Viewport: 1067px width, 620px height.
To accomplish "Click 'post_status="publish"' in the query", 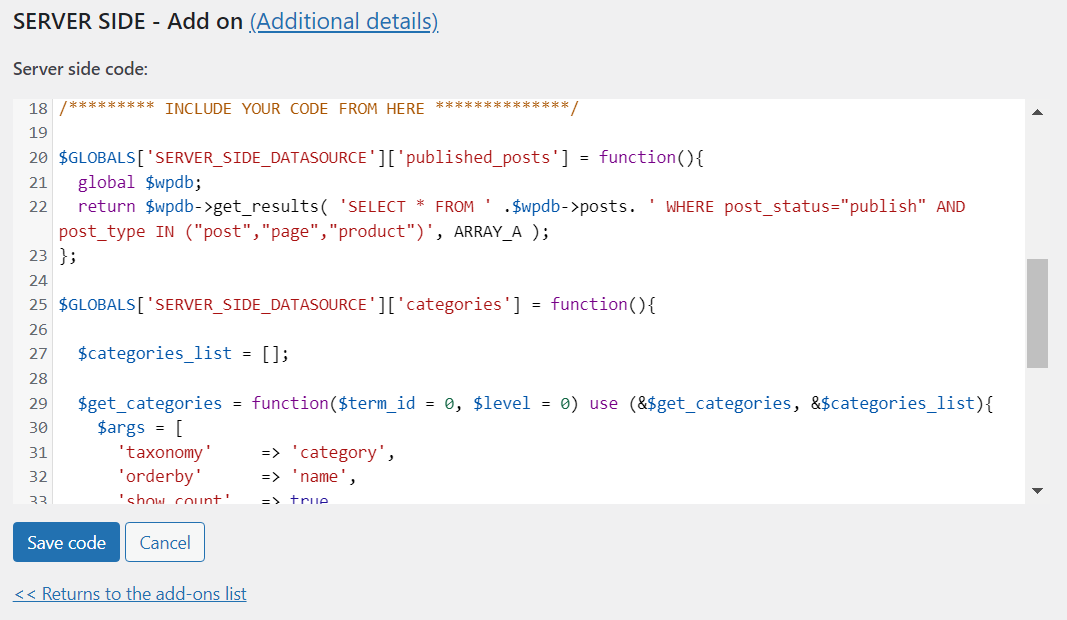I will (x=825, y=206).
